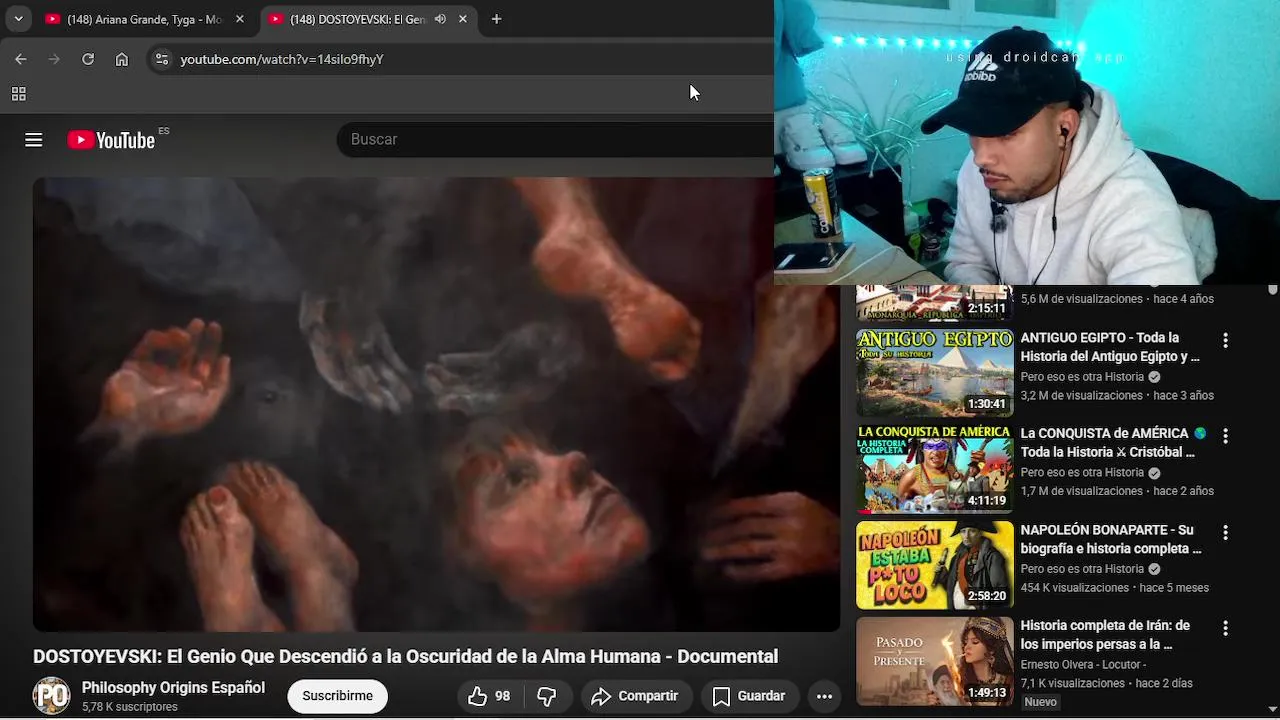Open a new browser tab
The height and width of the screenshot is (720, 1280).
pos(496,19)
